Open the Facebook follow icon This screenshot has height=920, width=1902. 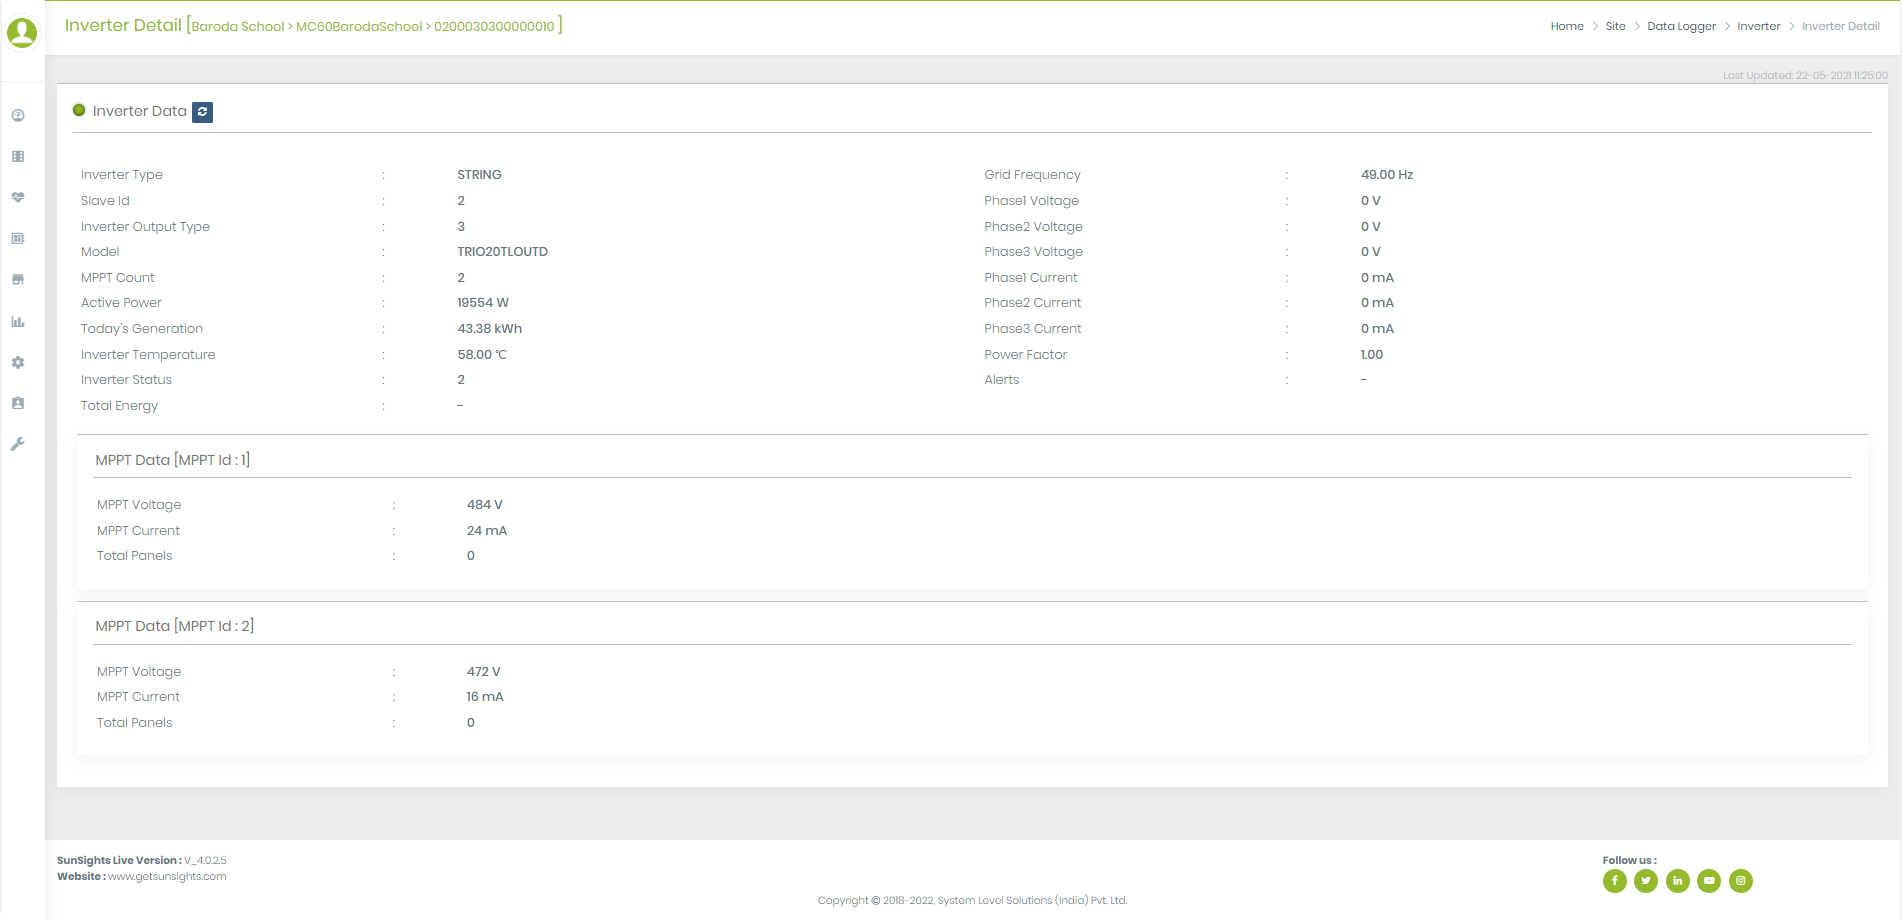[x=1614, y=881]
